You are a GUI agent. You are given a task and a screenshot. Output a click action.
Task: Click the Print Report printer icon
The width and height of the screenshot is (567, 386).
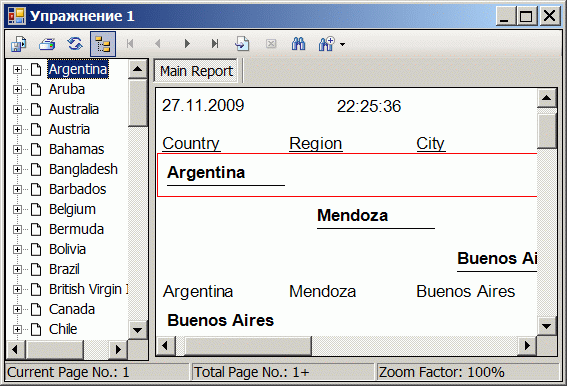coord(47,44)
